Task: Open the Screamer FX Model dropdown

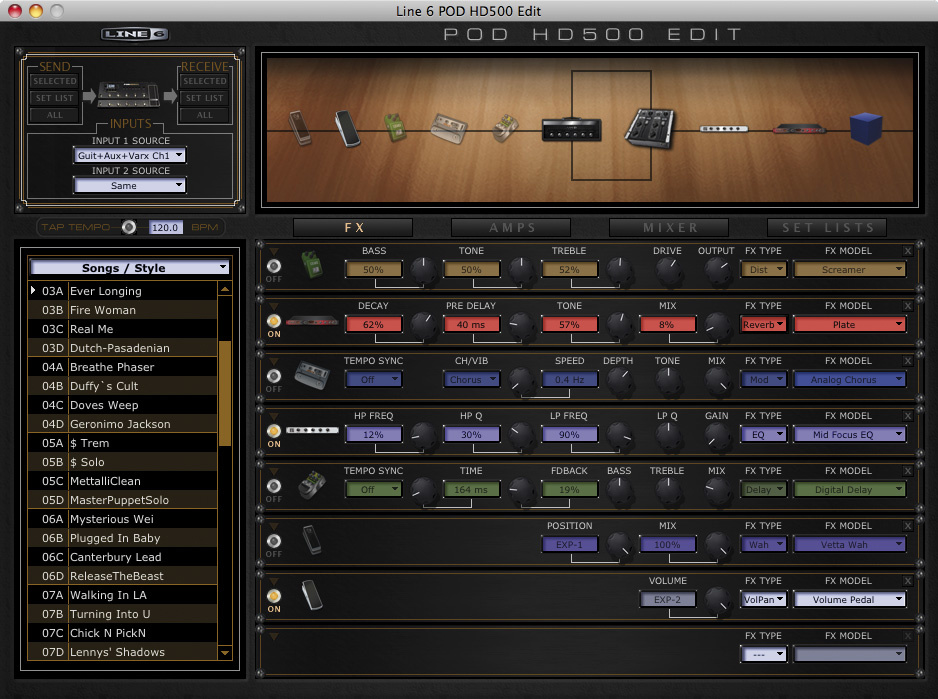Action: point(849,270)
